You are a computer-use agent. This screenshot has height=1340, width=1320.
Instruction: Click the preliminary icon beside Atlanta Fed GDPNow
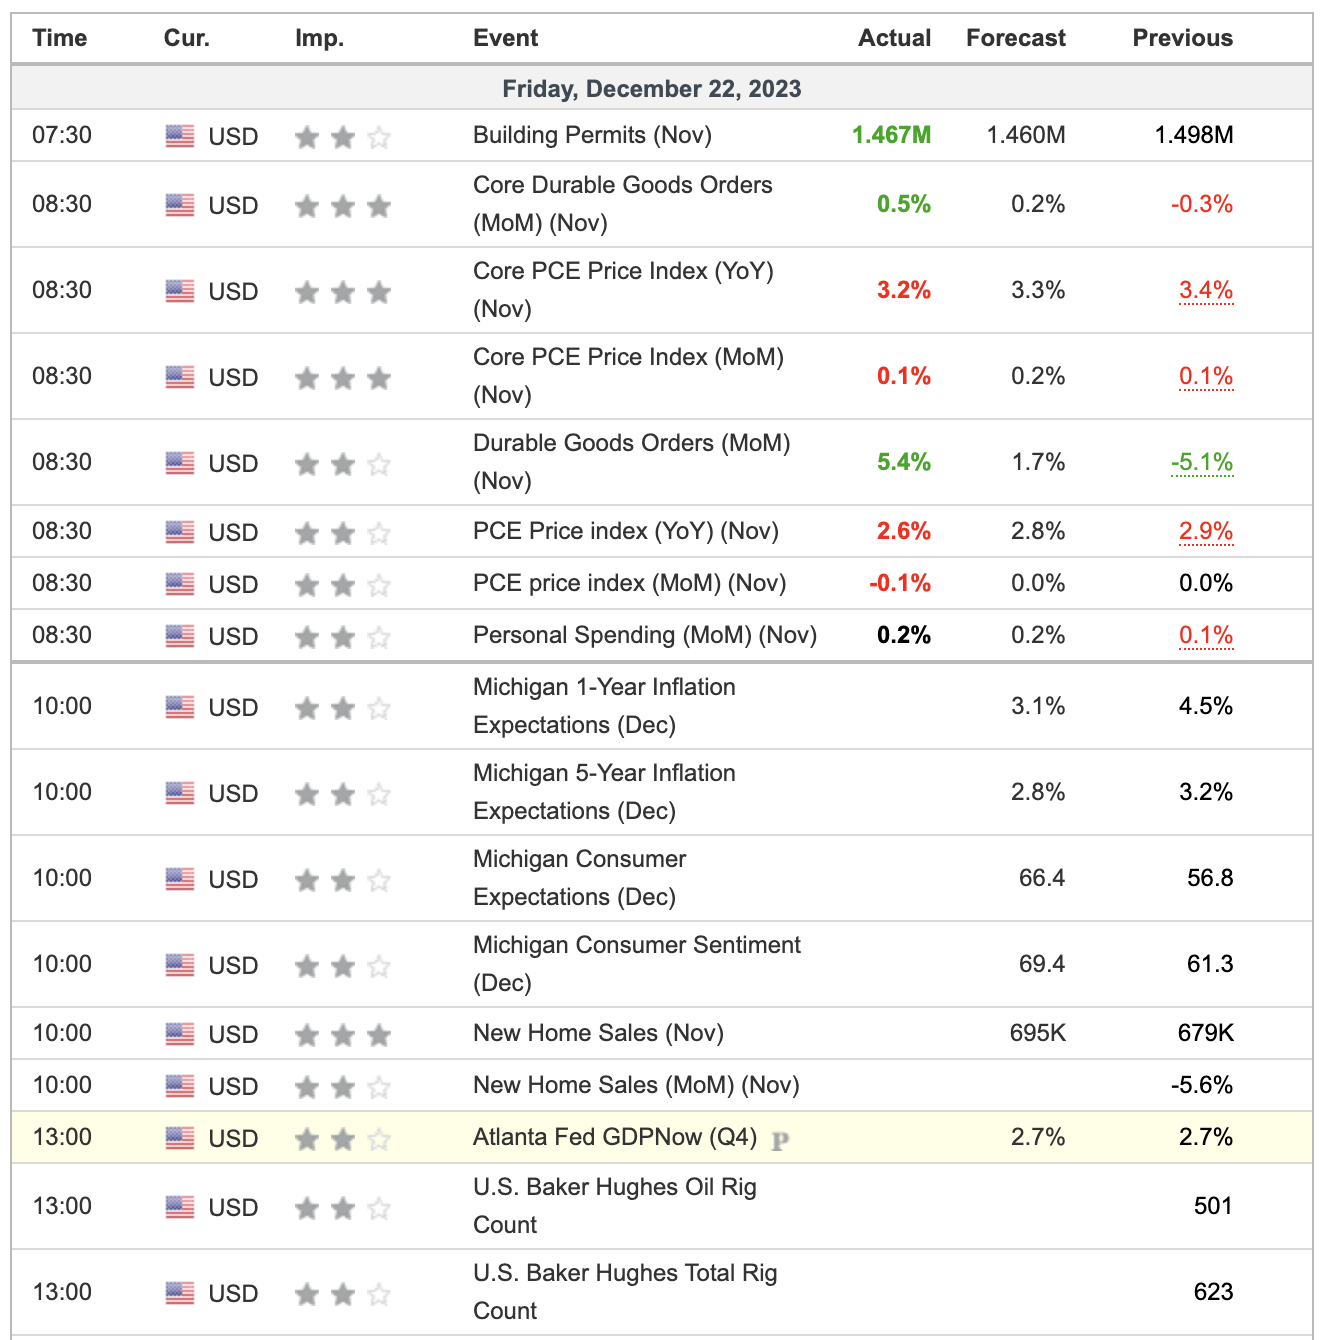pos(781,1140)
